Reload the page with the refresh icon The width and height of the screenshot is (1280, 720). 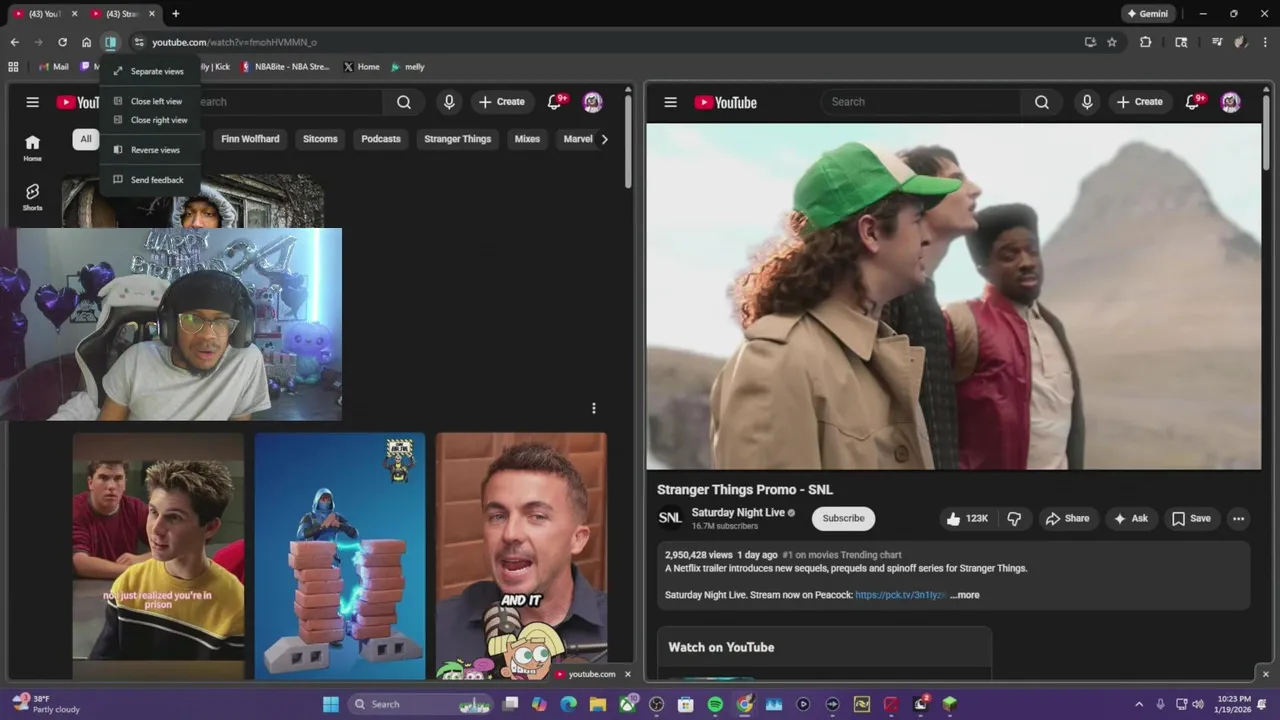coord(62,42)
